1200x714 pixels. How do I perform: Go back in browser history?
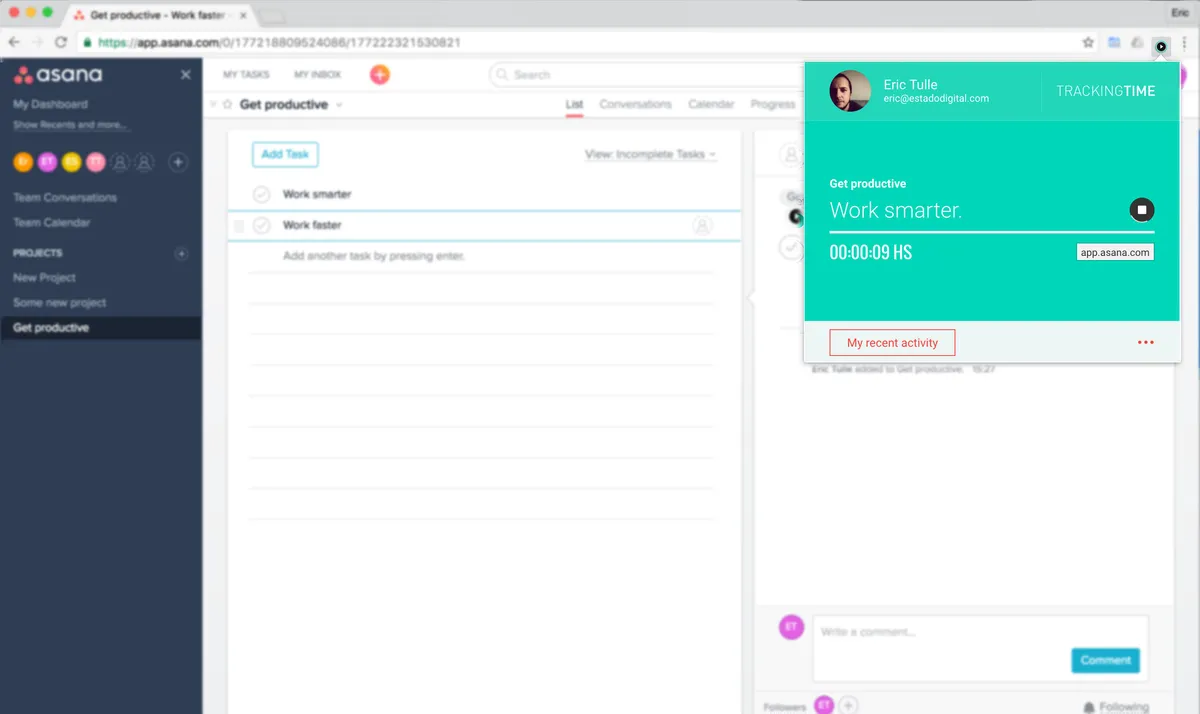(x=14, y=43)
